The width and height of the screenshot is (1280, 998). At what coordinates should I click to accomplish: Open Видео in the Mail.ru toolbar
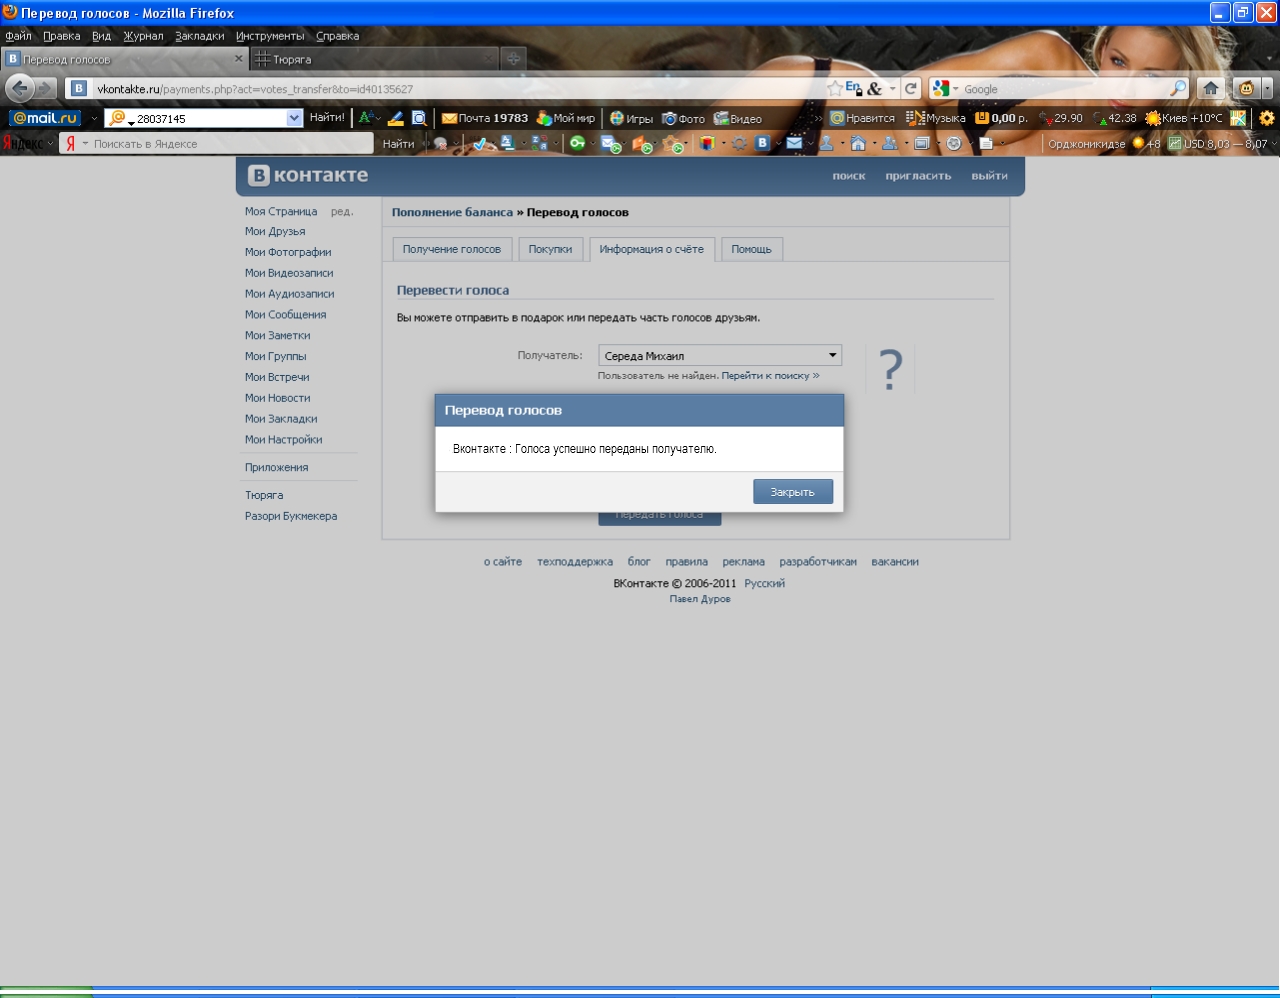coord(737,118)
